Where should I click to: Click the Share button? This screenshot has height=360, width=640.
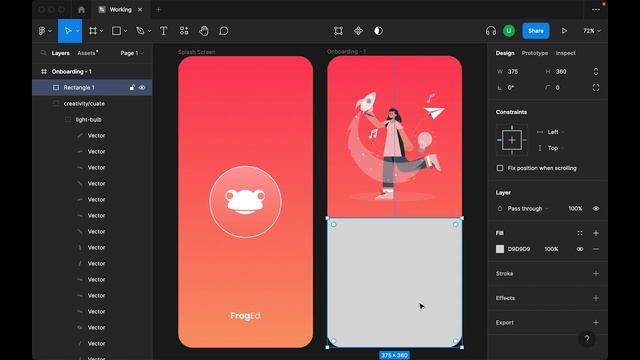click(536, 31)
